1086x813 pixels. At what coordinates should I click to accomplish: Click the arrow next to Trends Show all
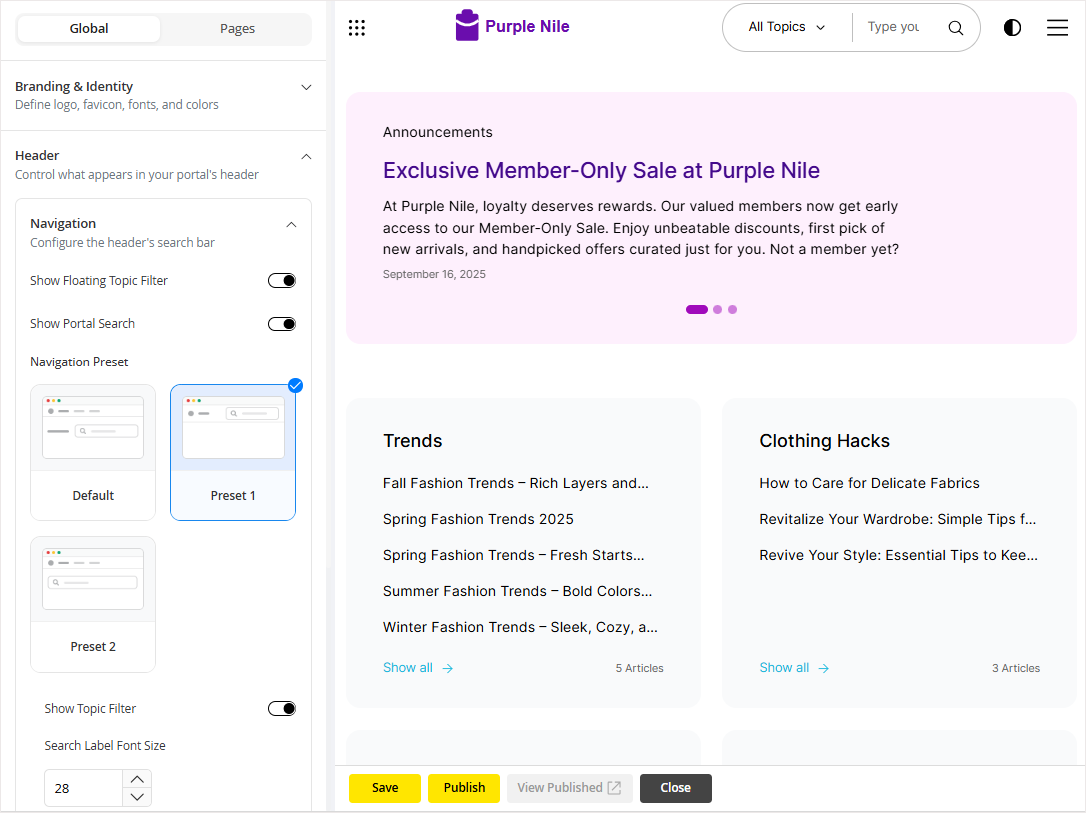(x=447, y=668)
